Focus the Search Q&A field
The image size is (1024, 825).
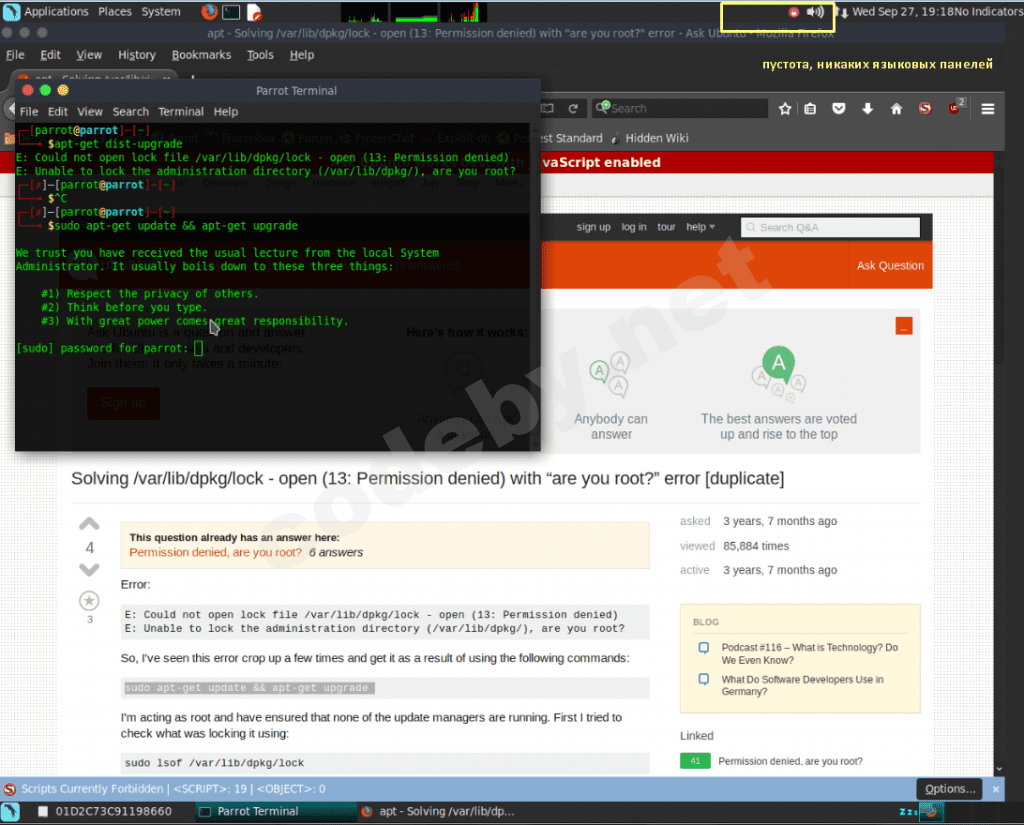[830, 227]
